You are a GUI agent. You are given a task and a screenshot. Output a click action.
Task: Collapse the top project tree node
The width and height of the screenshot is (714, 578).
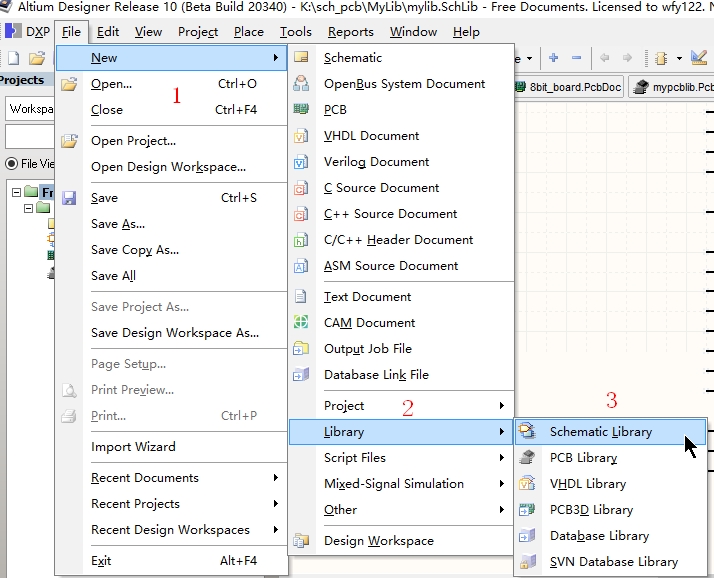pos(16,192)
